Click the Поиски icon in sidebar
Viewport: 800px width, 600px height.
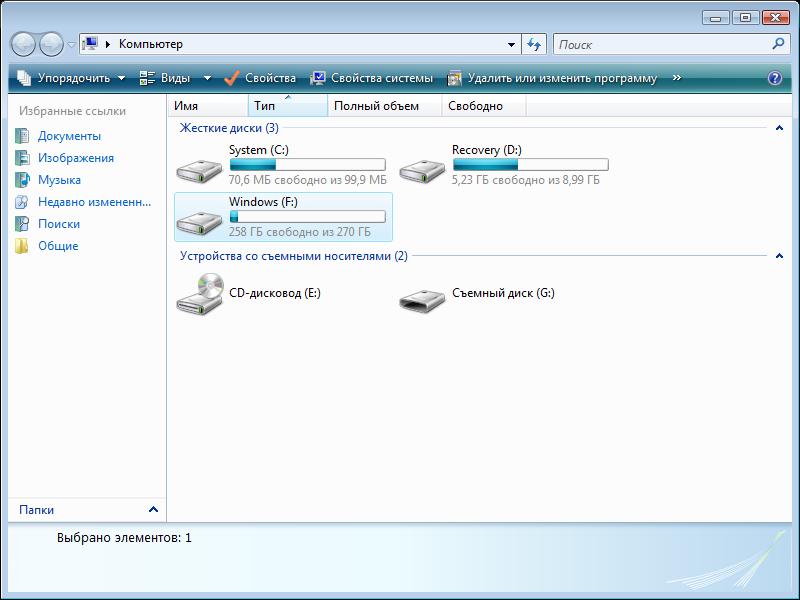click(x=22, y=224)
